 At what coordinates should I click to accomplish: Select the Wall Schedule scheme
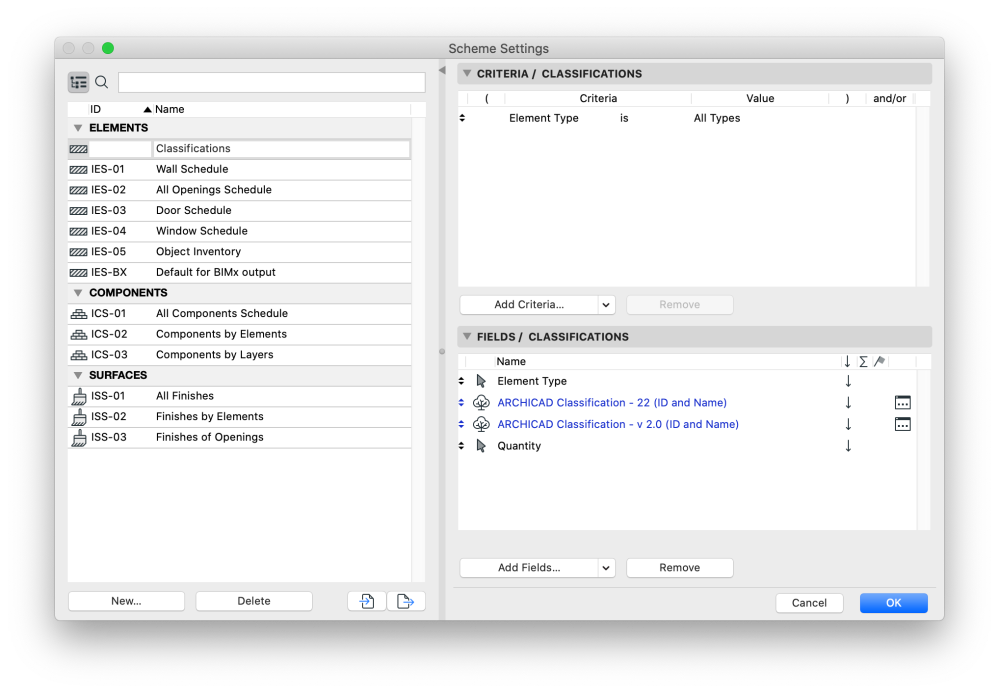pyautogui.click(x=240, y=169)
